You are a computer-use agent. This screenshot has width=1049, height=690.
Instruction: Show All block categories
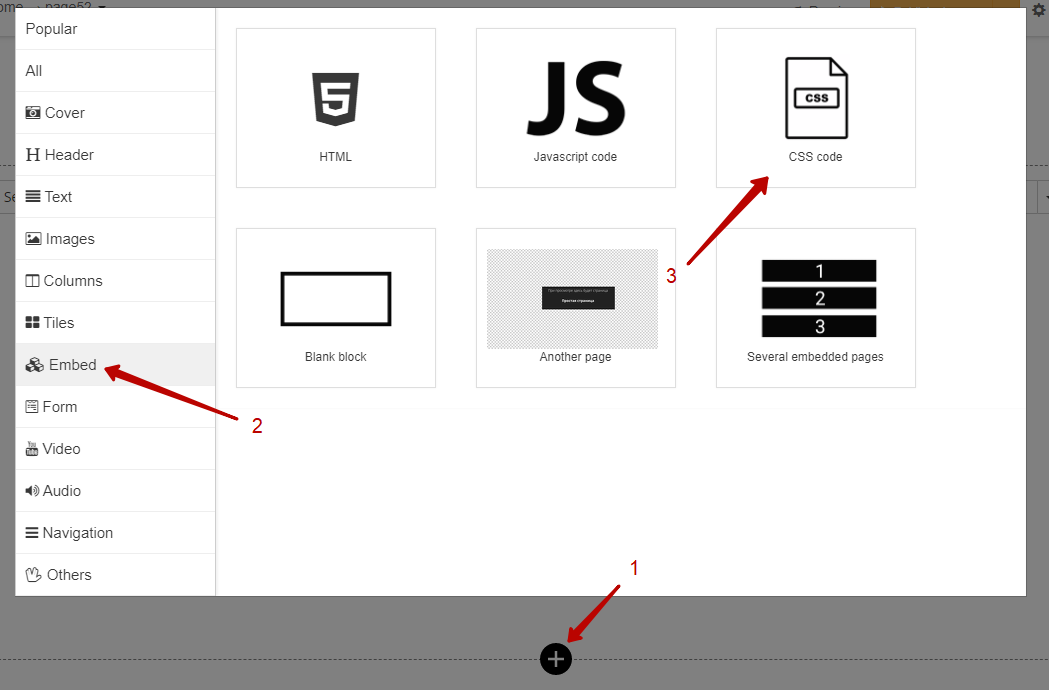[x=33, y=71]
